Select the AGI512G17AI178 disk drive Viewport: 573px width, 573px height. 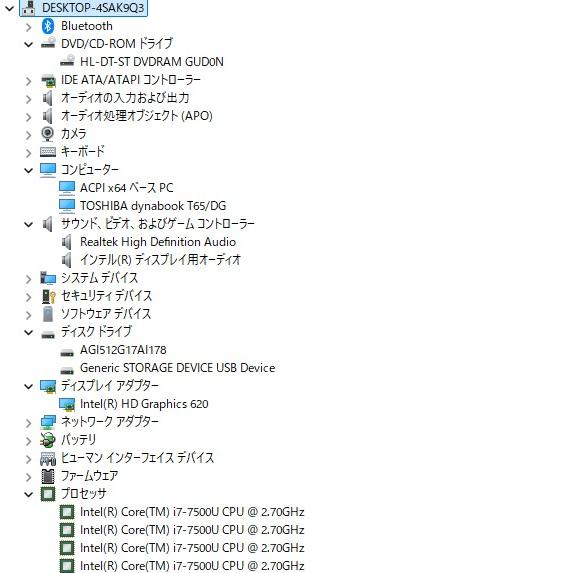(x=123, y=350)
